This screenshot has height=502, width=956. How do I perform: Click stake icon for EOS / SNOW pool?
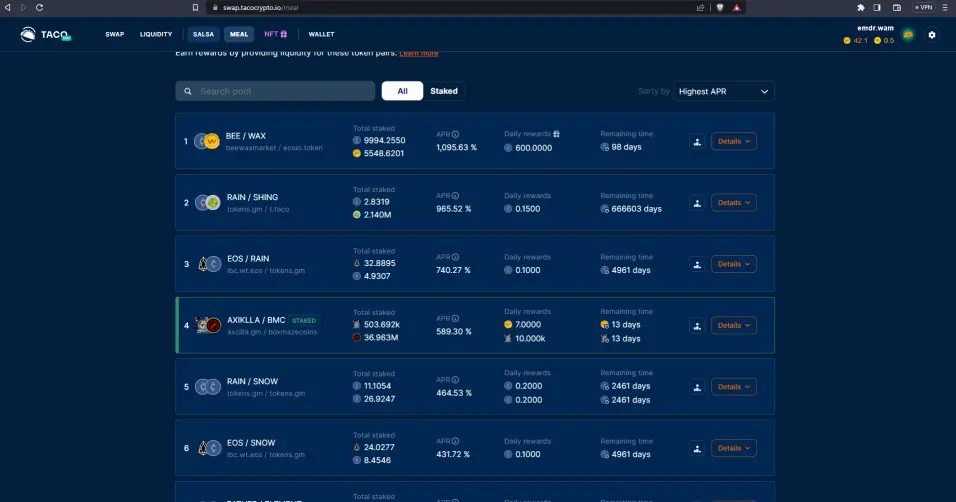point(697,448)
